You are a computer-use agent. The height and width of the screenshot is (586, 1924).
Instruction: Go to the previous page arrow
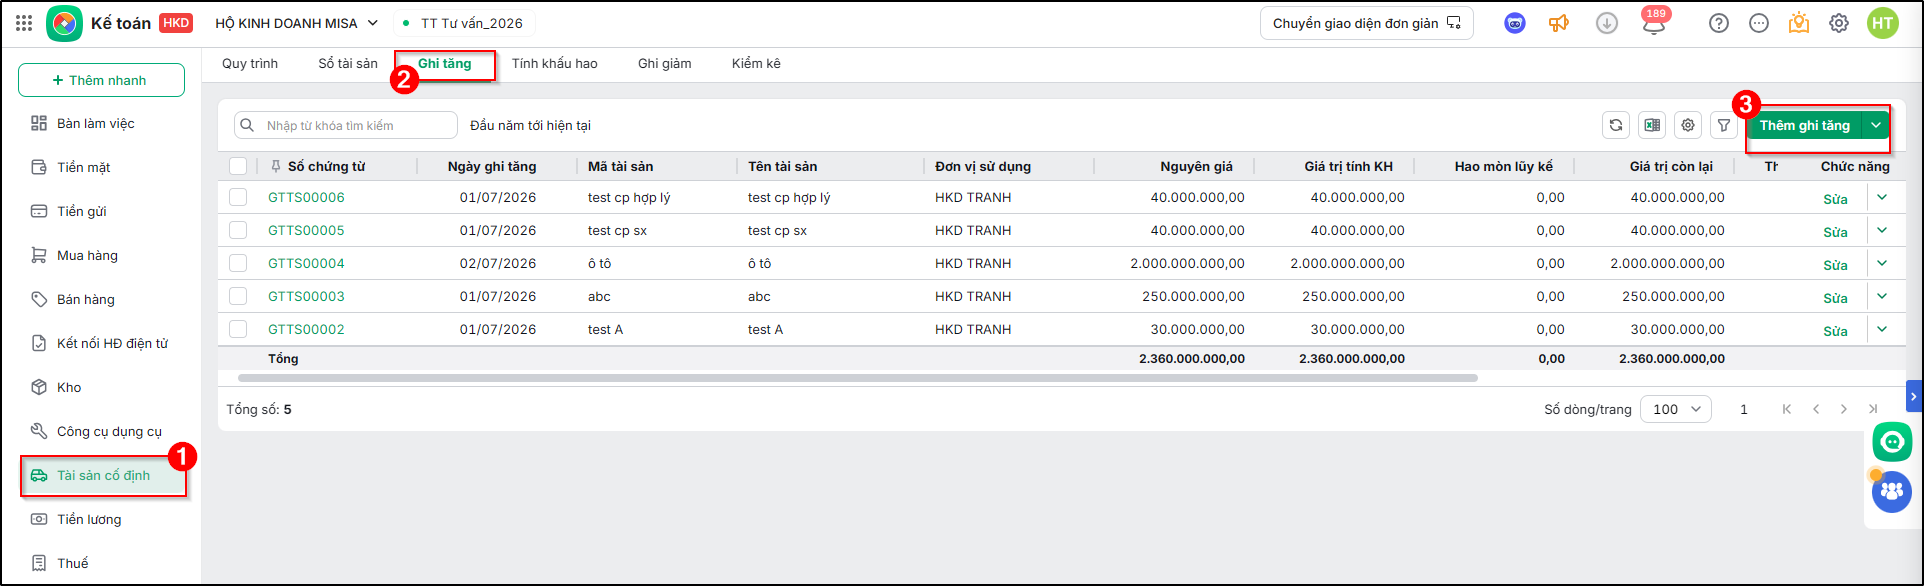tap(1816, 409)
